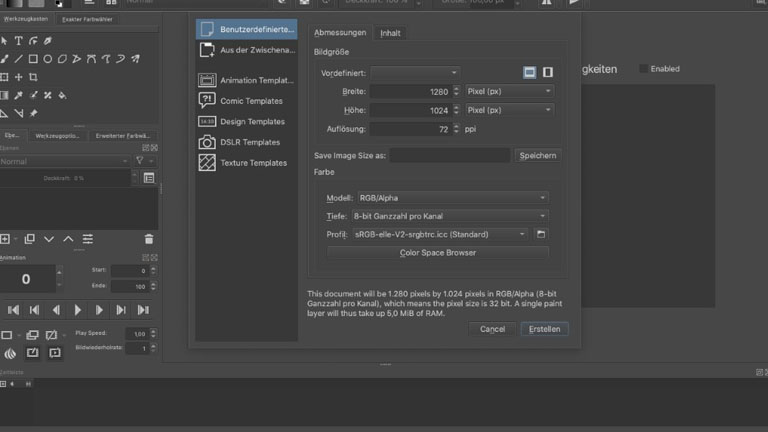768x432 pixels.
Task: Select the Text tool in the toolbox
Action: click(x=18, y=41)
